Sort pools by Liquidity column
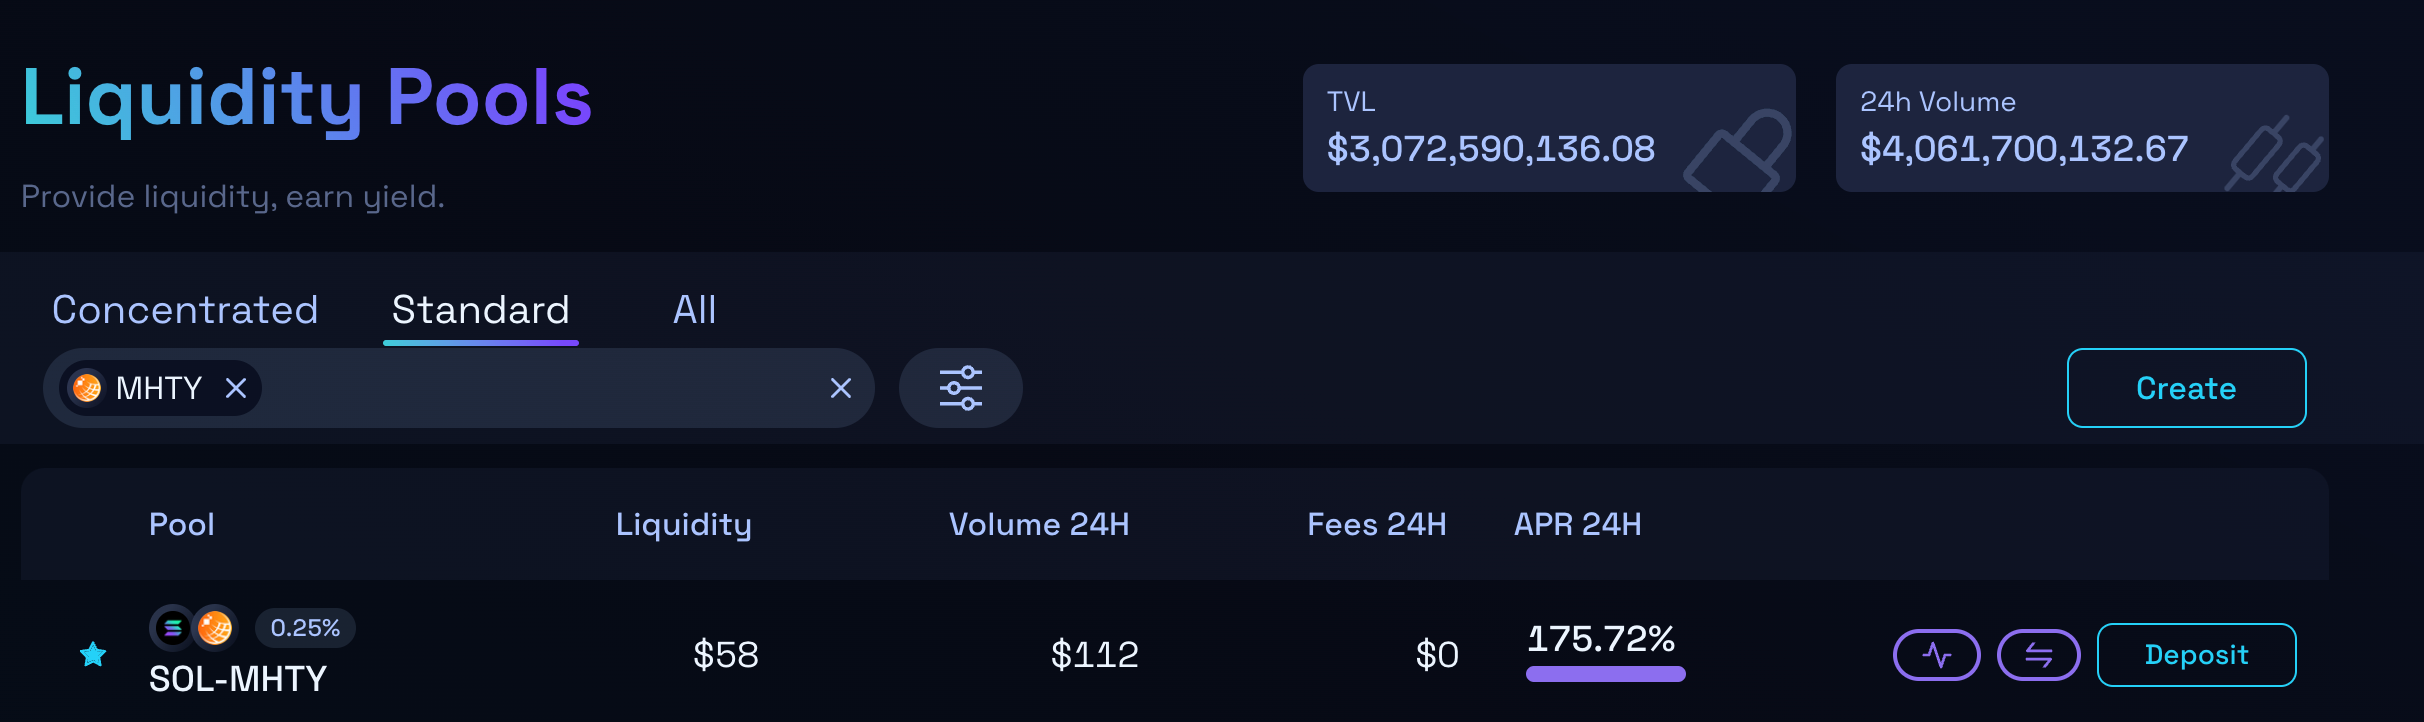 pos(683,524)
